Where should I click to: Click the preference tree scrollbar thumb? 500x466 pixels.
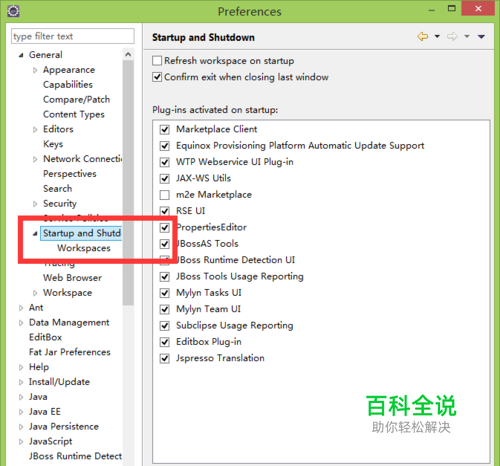(128, 183)
